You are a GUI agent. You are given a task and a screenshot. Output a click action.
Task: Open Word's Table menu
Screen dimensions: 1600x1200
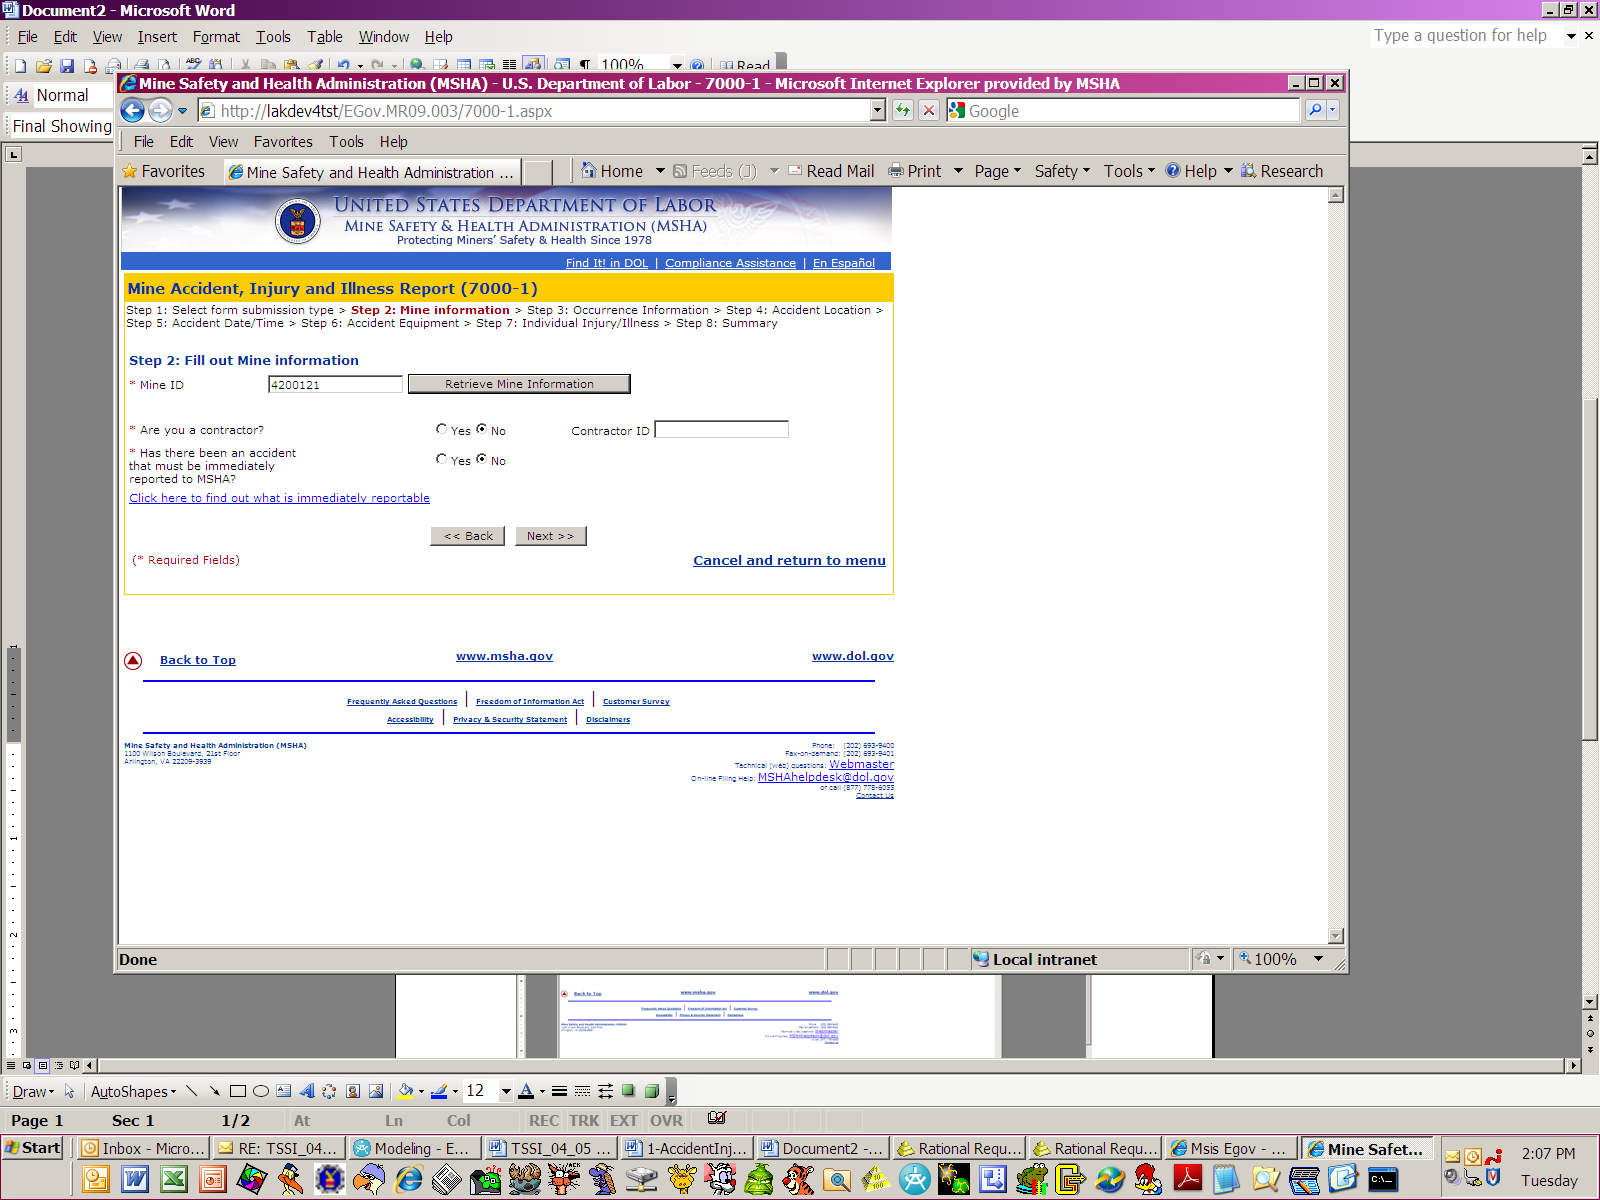tap(325, 37)
